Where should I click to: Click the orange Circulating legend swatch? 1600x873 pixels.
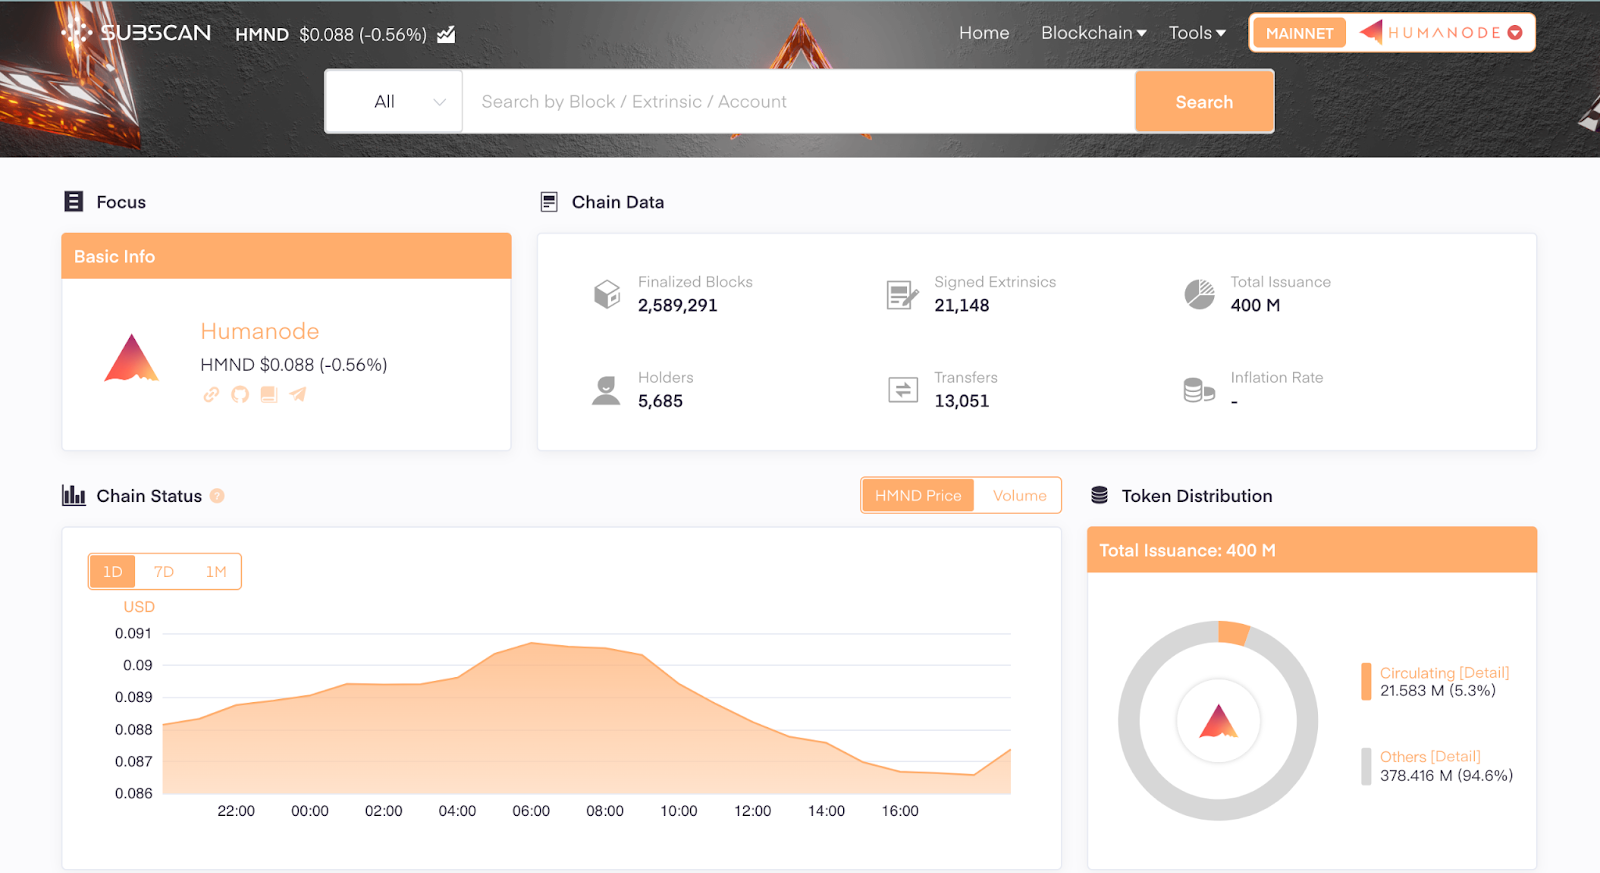click(1366, 681)
